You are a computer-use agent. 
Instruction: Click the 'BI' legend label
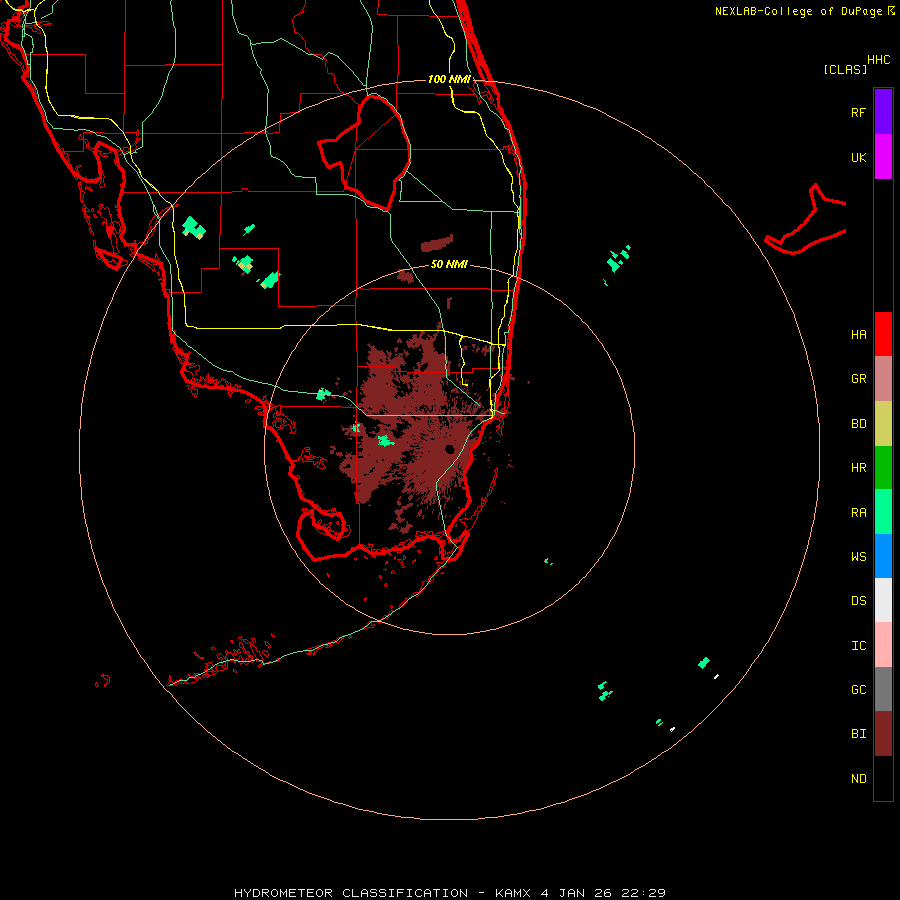coord(858,734)
